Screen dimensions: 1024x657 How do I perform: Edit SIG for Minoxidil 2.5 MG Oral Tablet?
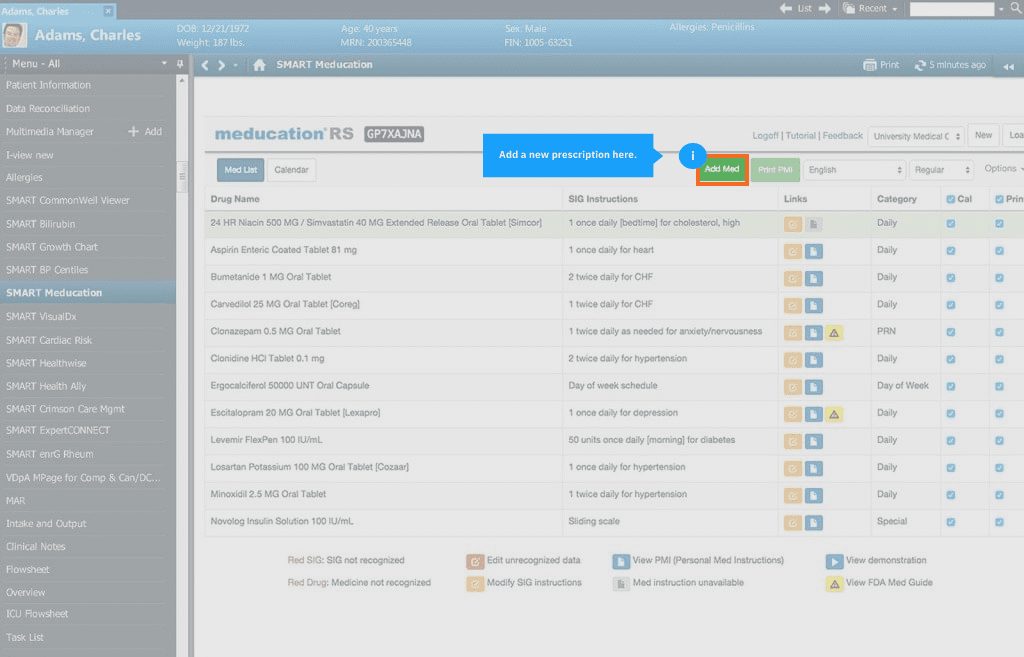click(792, 496)
